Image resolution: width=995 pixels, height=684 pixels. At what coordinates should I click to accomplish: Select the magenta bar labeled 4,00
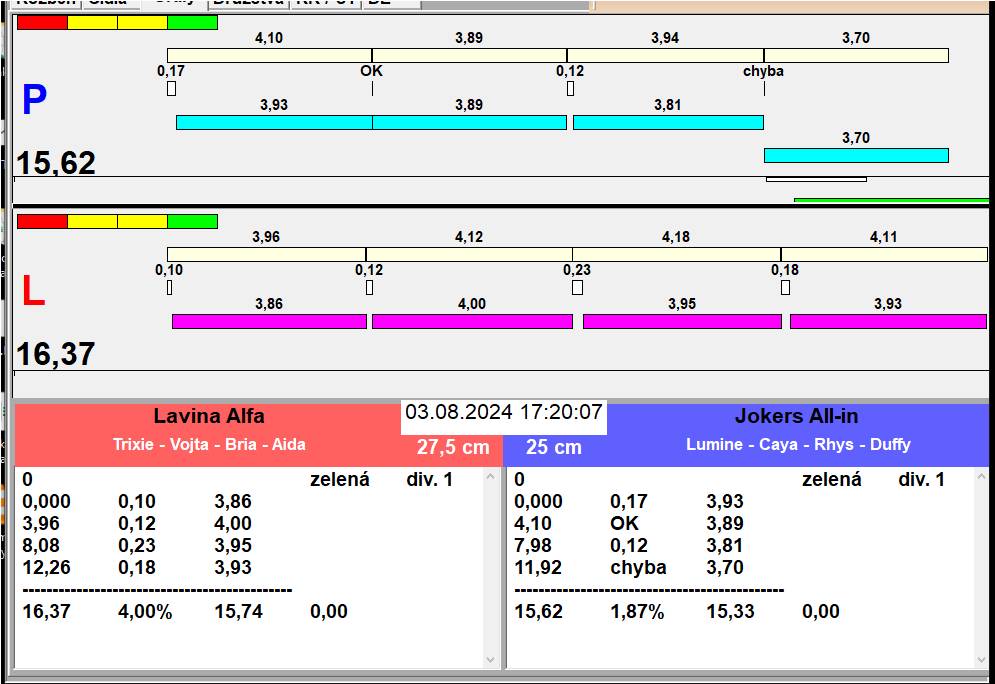click(x=472, y=321)
